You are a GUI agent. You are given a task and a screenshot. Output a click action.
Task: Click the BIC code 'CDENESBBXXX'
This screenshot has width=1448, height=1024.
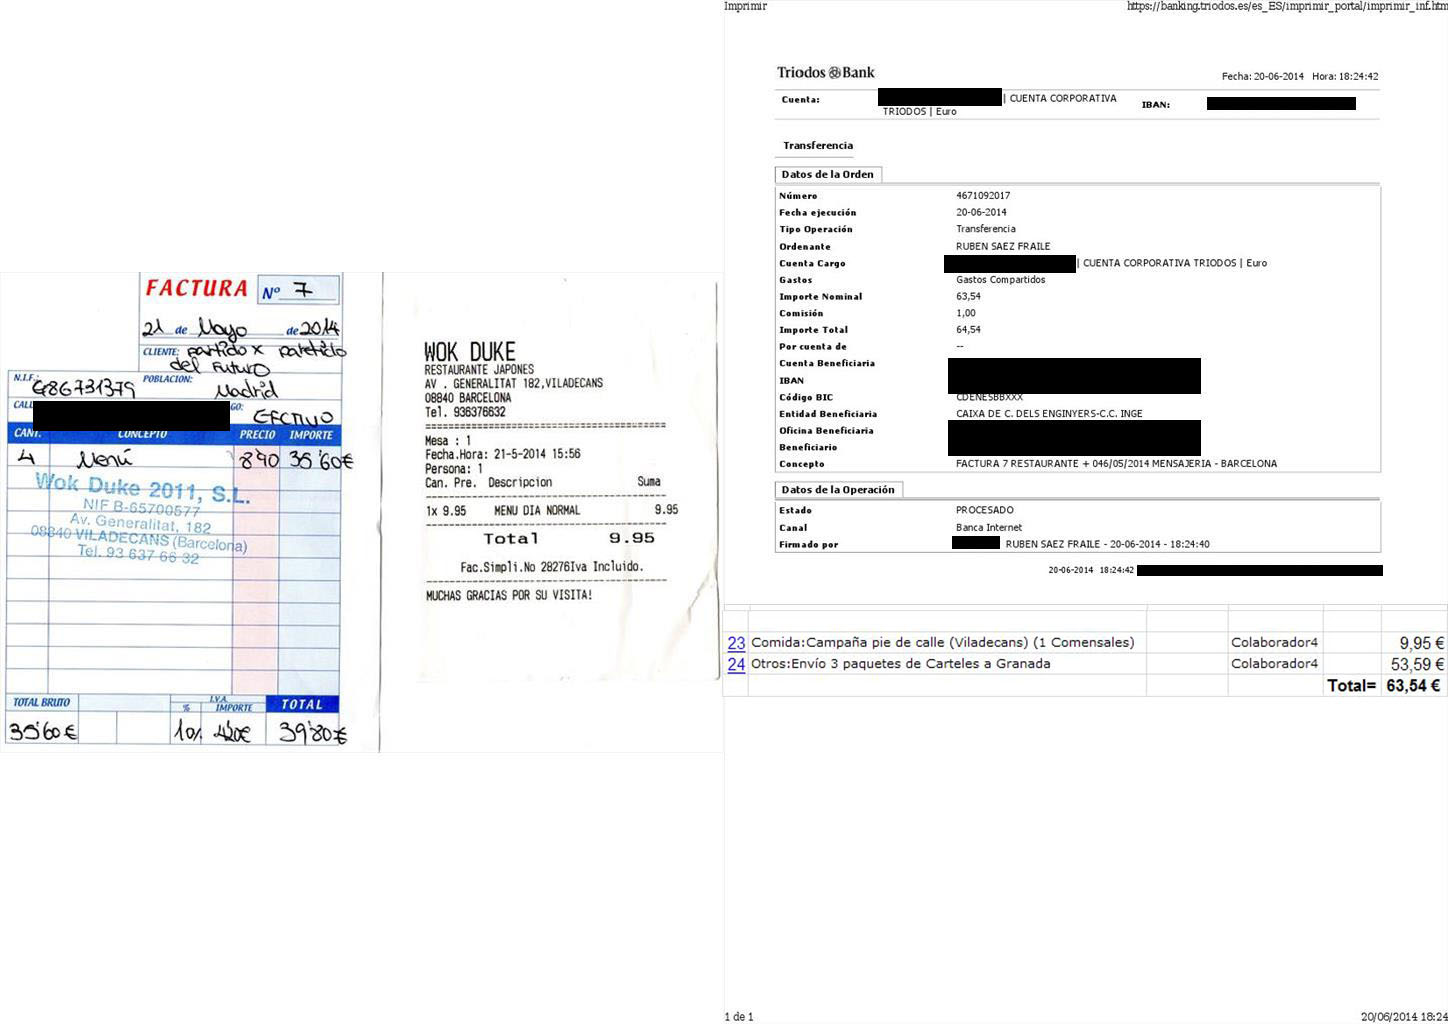tap(989, 398)
